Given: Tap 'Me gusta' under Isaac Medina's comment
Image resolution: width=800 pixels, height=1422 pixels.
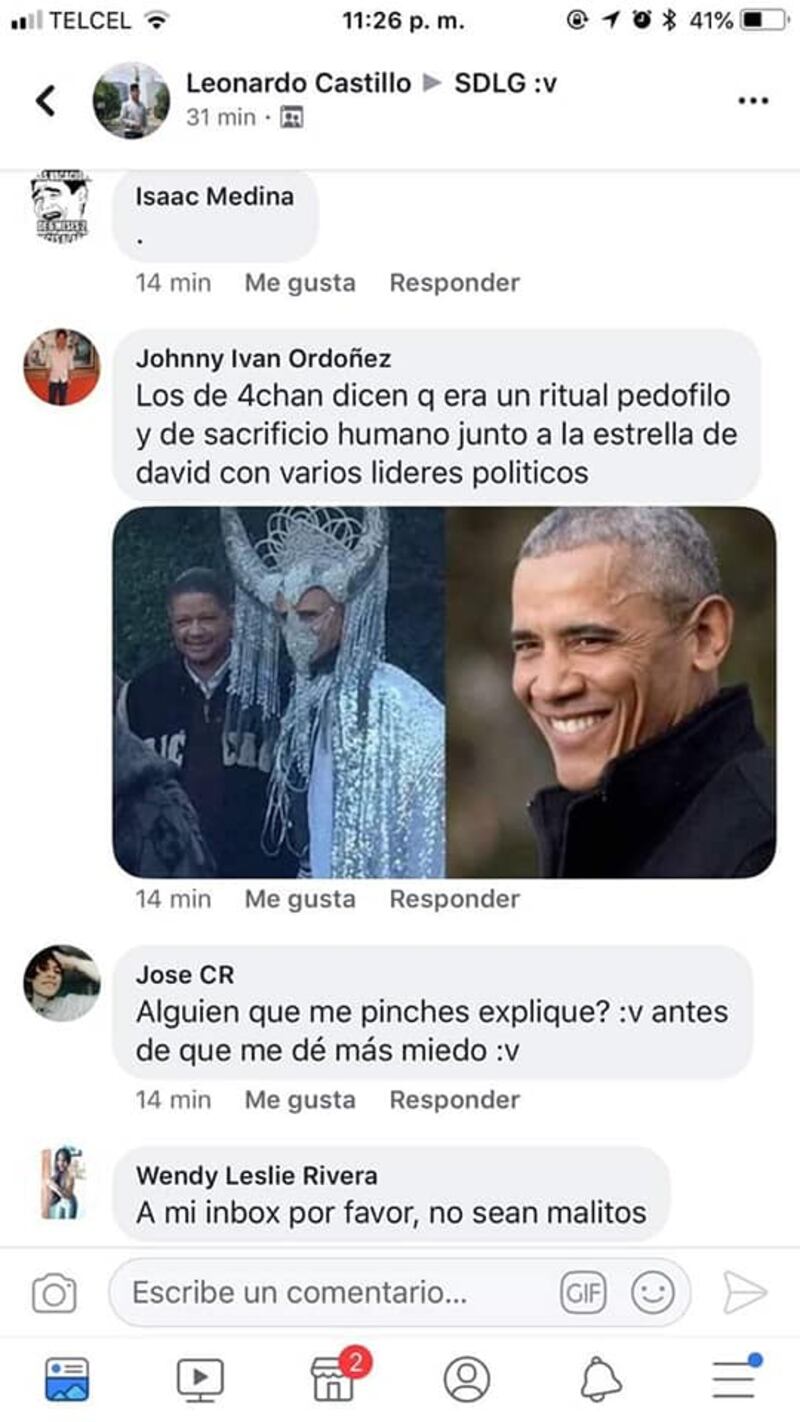Looking at the screenshot, I should tap(300, 283).
